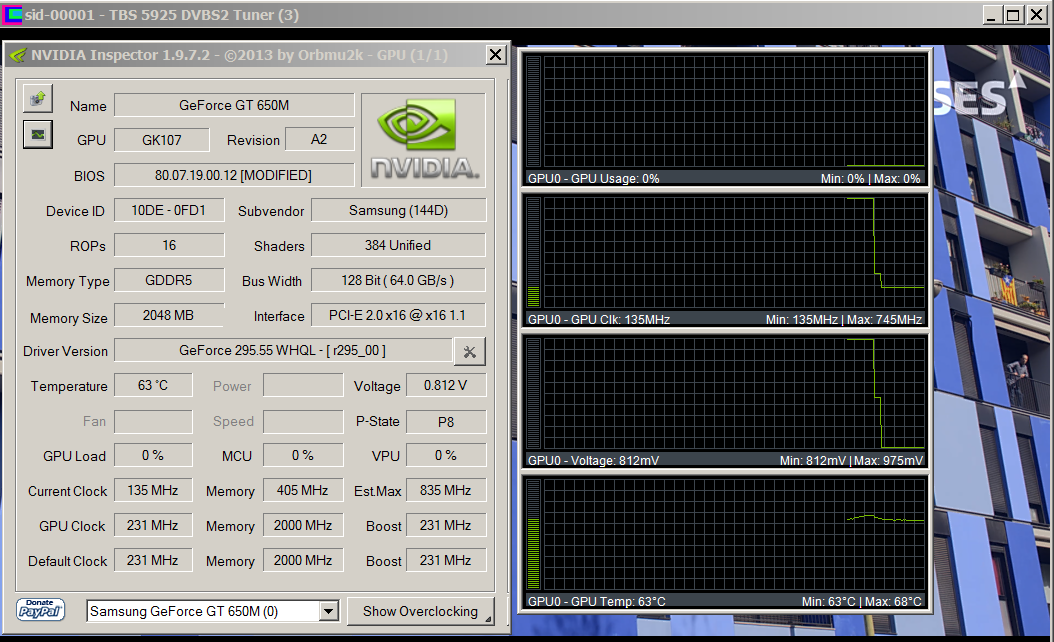Click the empty Fan field
Viewport: 1054px width, 642px height.
[x=153, y=422]
